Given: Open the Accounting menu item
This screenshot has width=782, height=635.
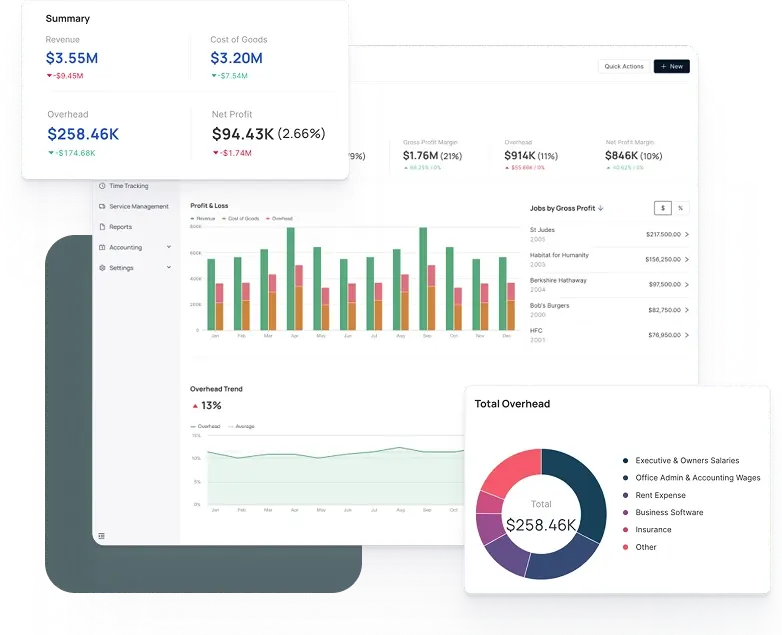Looking at the screenshot, I should [x=136, y=247].
